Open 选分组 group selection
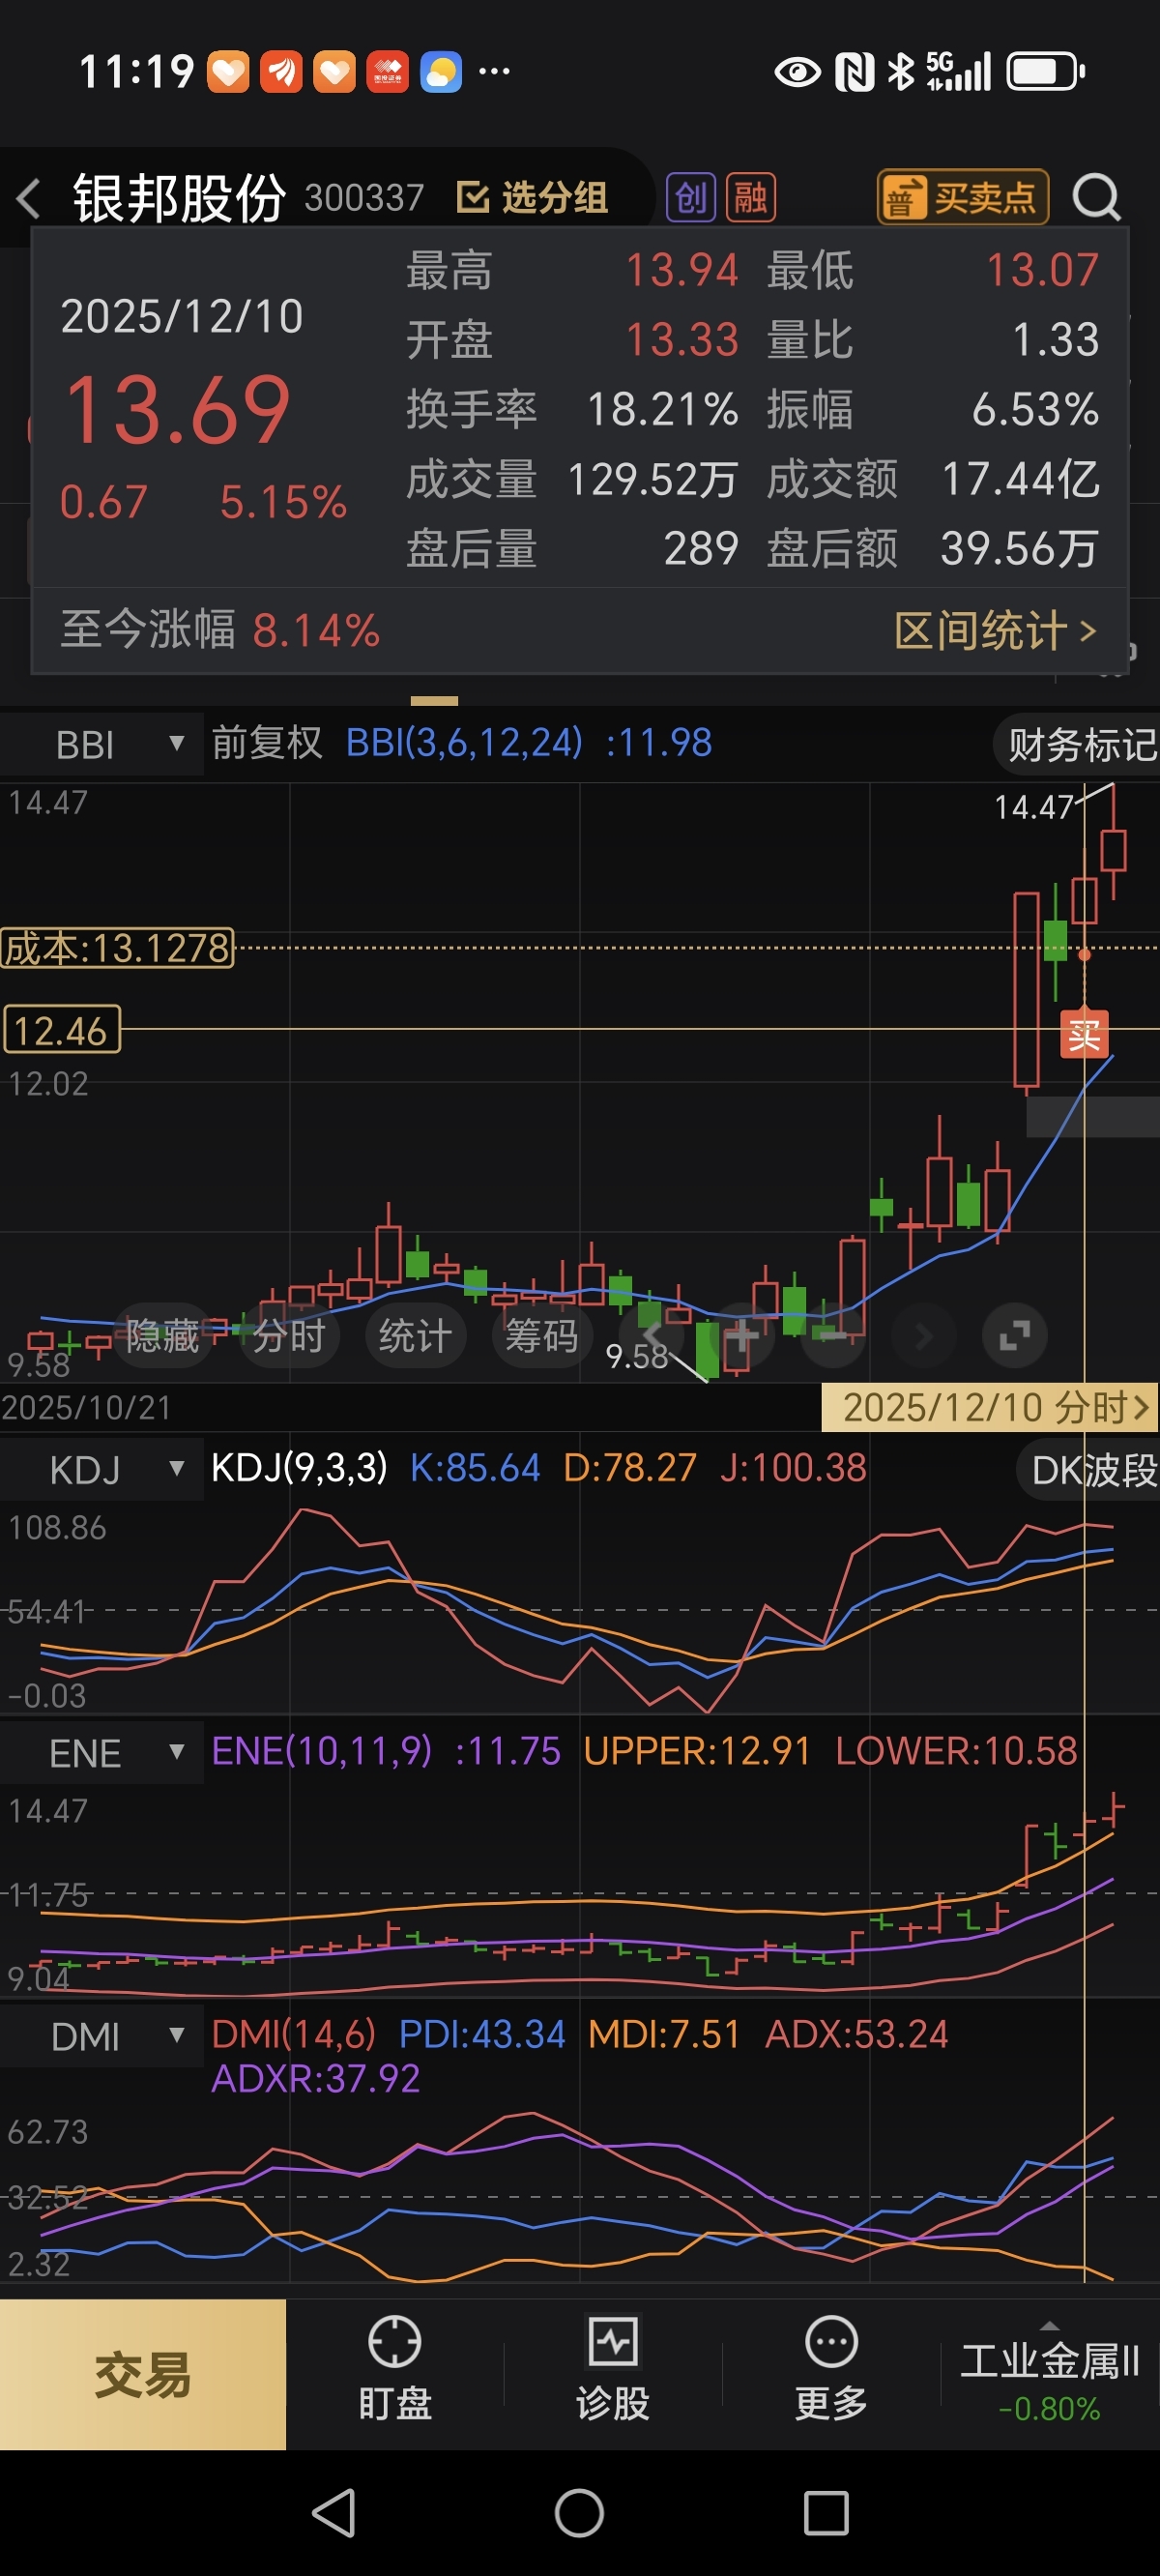Image resolution: width=1160 pixels, height=2576 pixels. click(x=532, y=198)
